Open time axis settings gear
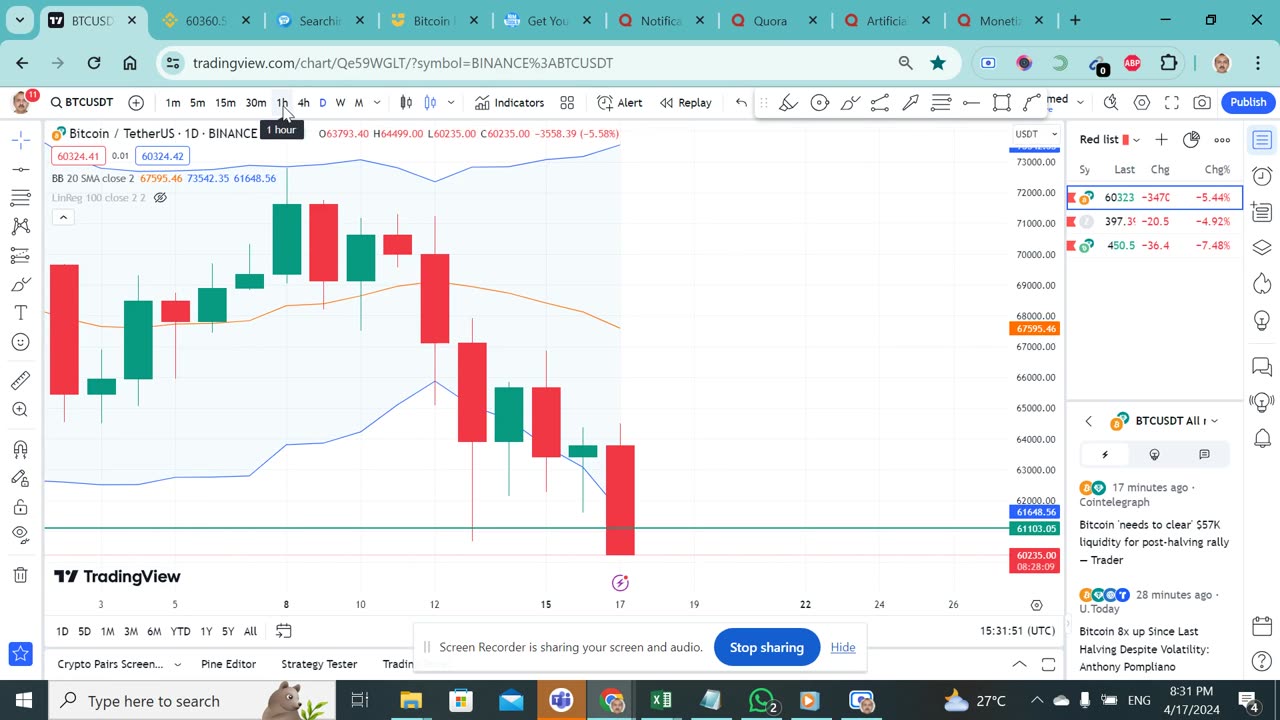This screenshot has height=720, width=1280. (1036, 605)
